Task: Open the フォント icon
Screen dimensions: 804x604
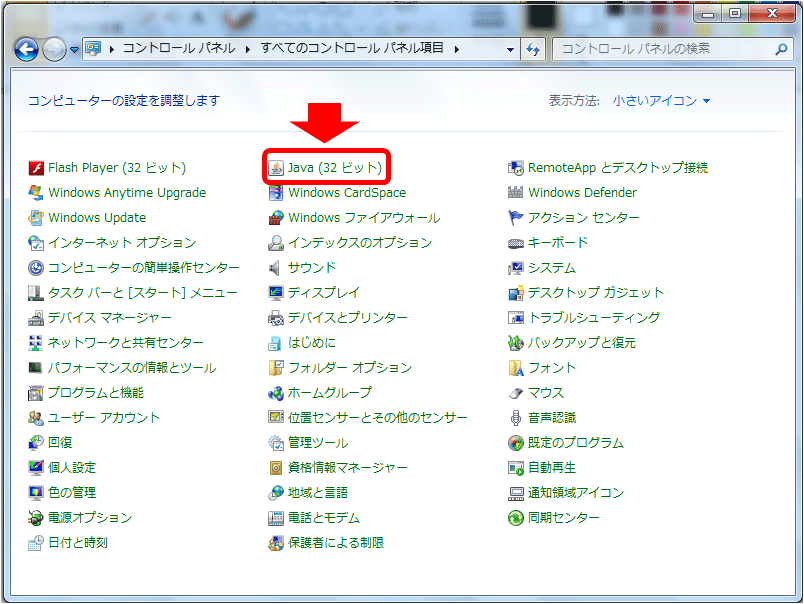Action: pyautogui.click(x=515, y=368)
